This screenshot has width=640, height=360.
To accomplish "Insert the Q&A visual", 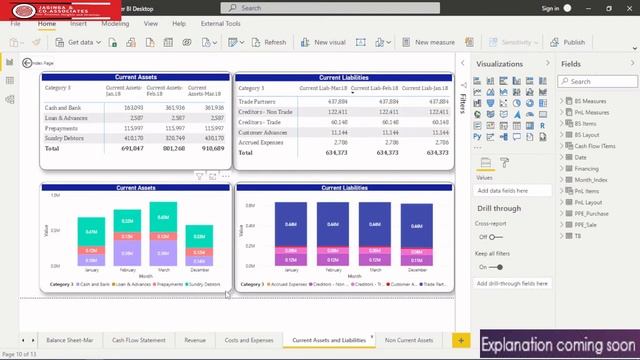I will click(517, 137).
